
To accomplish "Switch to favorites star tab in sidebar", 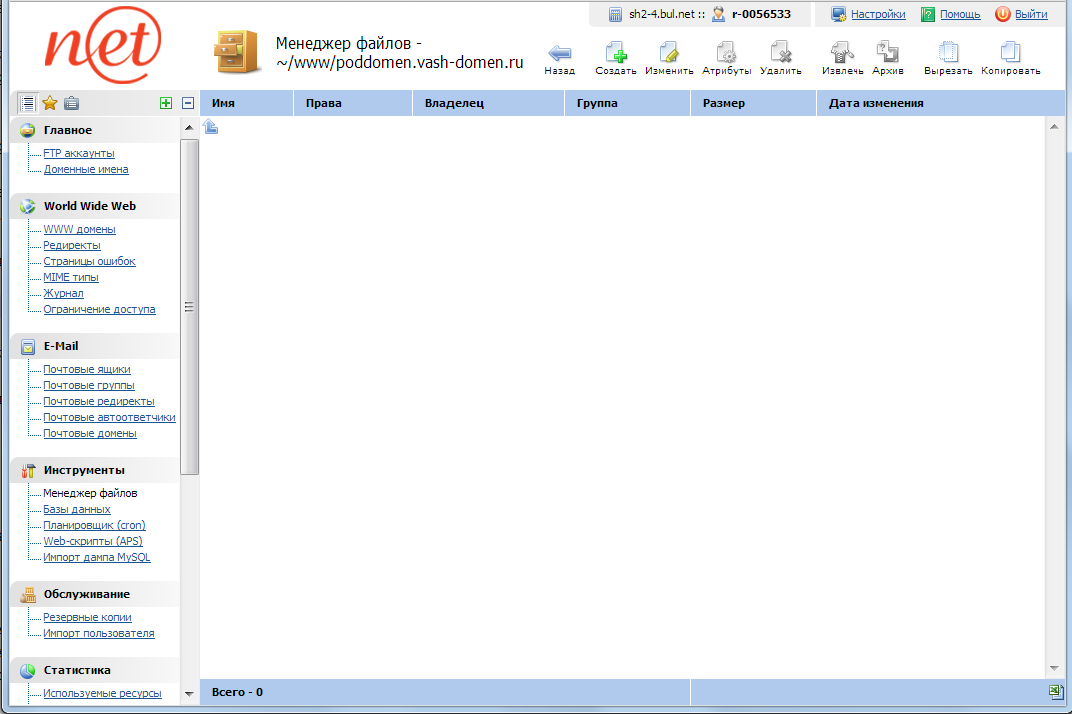I will click(49, 103).
